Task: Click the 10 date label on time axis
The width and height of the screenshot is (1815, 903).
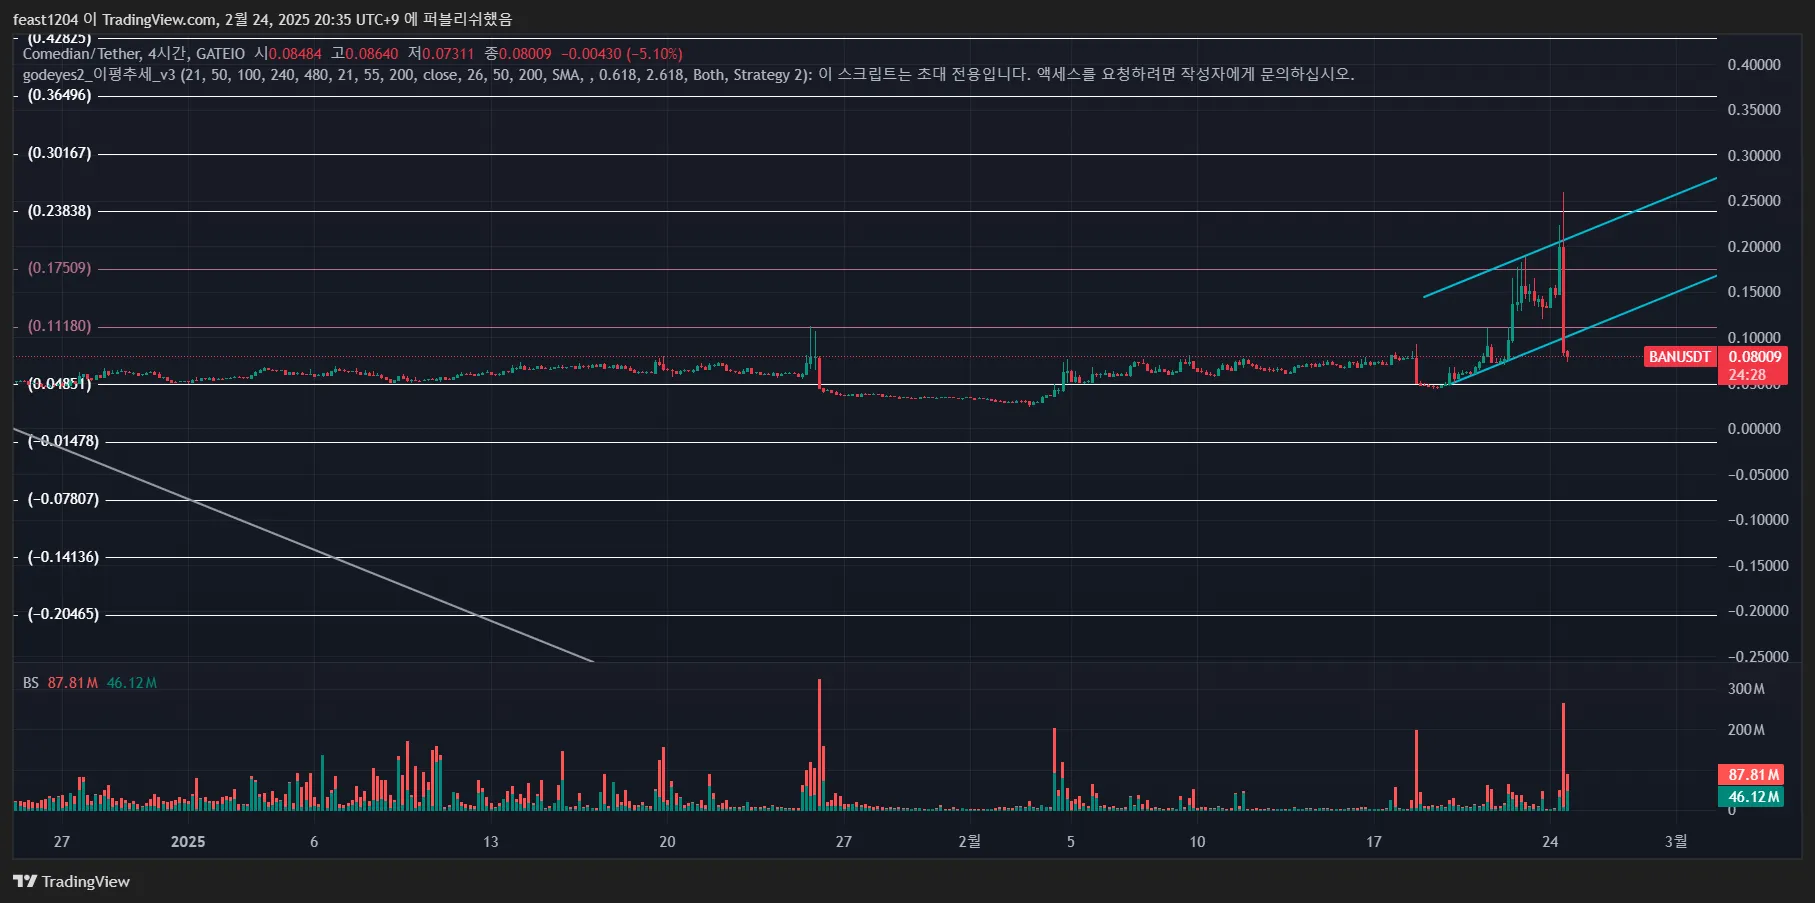Action: pyautogui.click(x=1197, y=842)
